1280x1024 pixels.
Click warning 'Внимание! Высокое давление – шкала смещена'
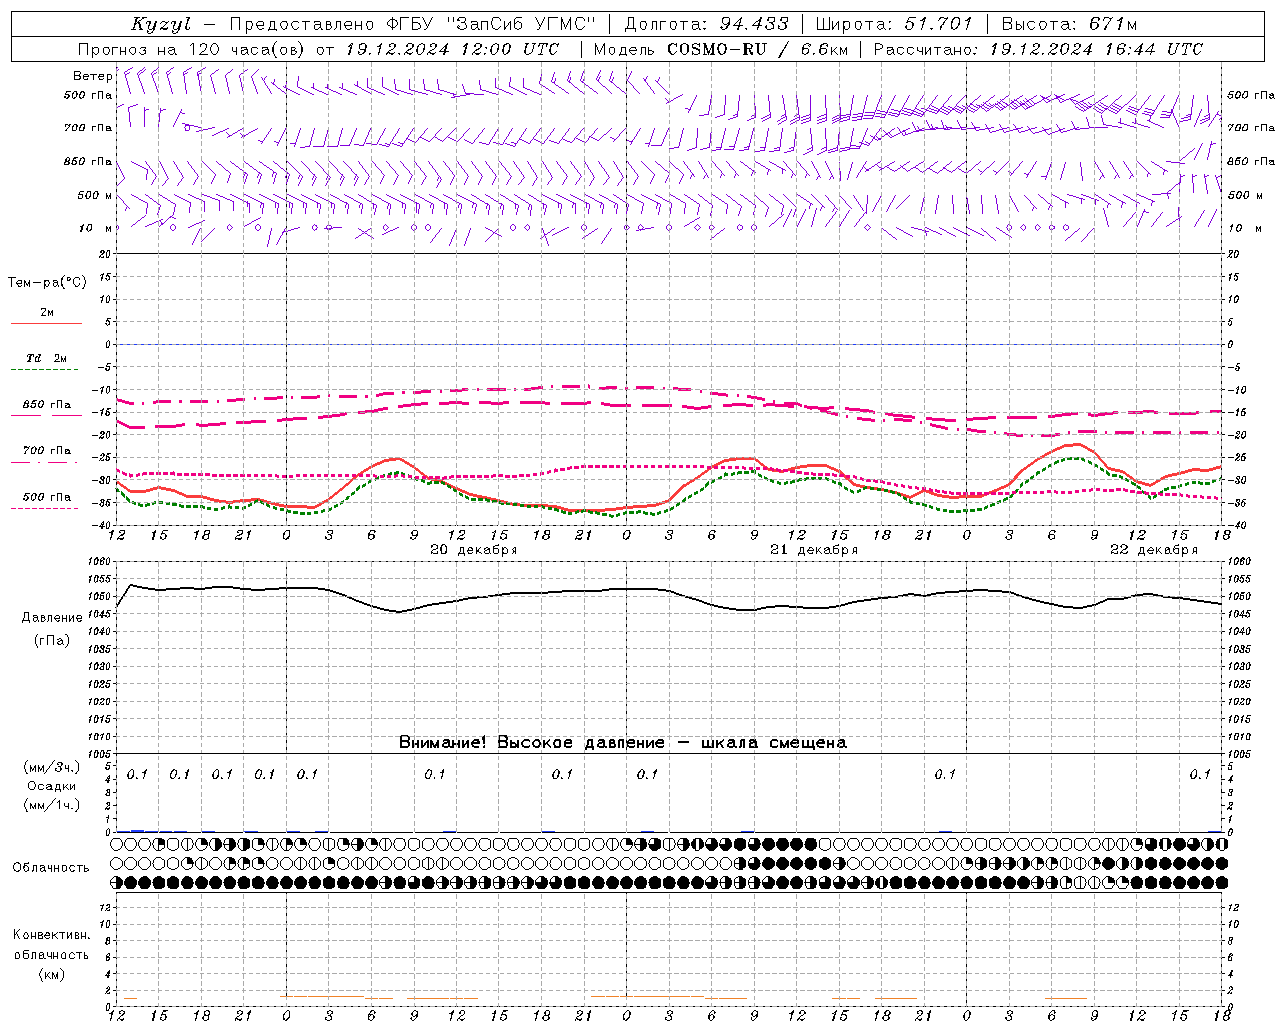[622, 742]
